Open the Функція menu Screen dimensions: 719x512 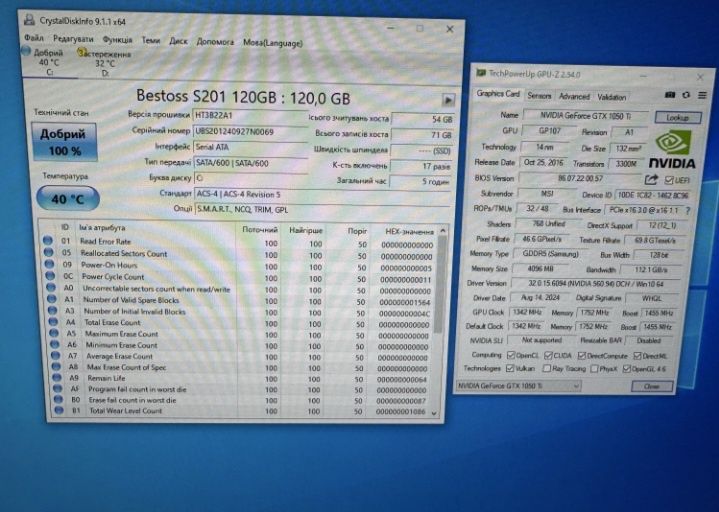117,40
